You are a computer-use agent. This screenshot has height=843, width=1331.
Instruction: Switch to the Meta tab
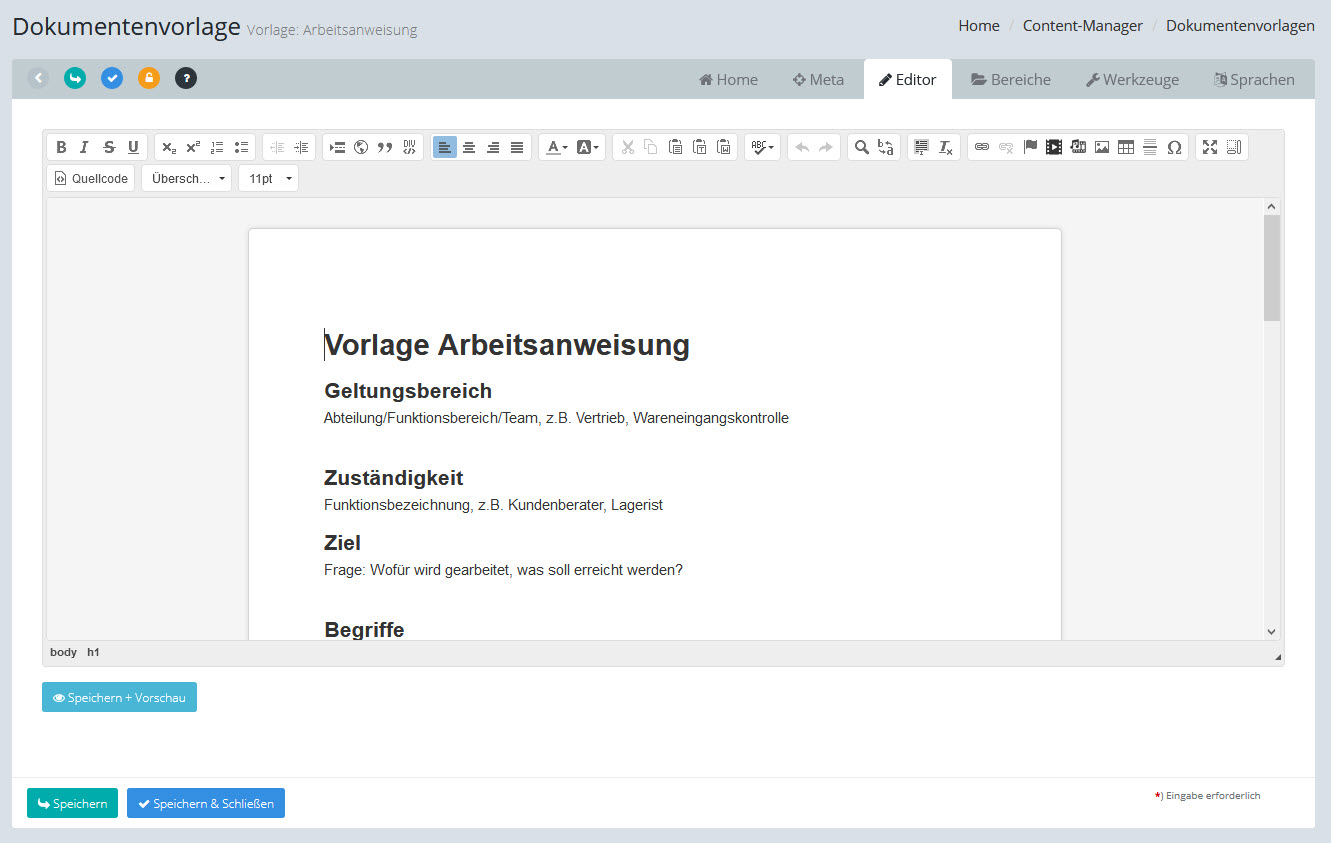pyautogui.click(x=818, y=80)
